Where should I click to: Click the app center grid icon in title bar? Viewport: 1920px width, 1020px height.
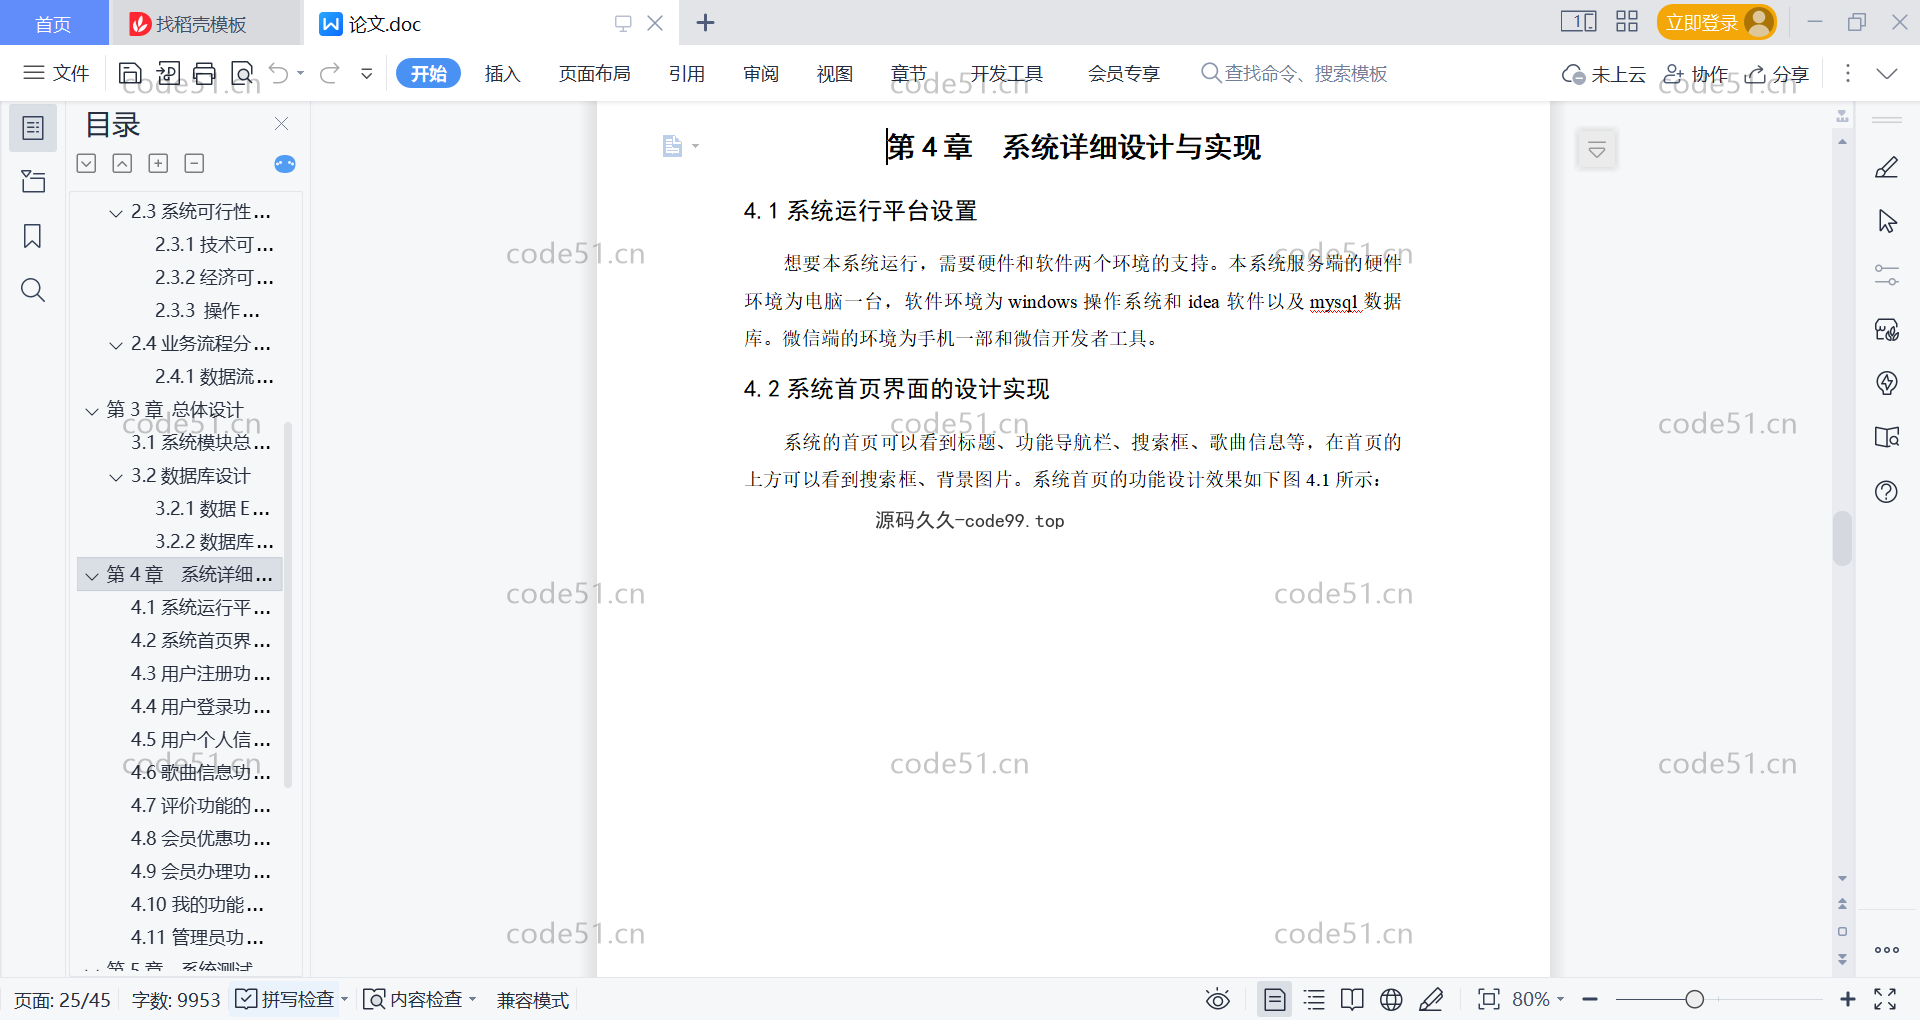(x=1627, y=22)
